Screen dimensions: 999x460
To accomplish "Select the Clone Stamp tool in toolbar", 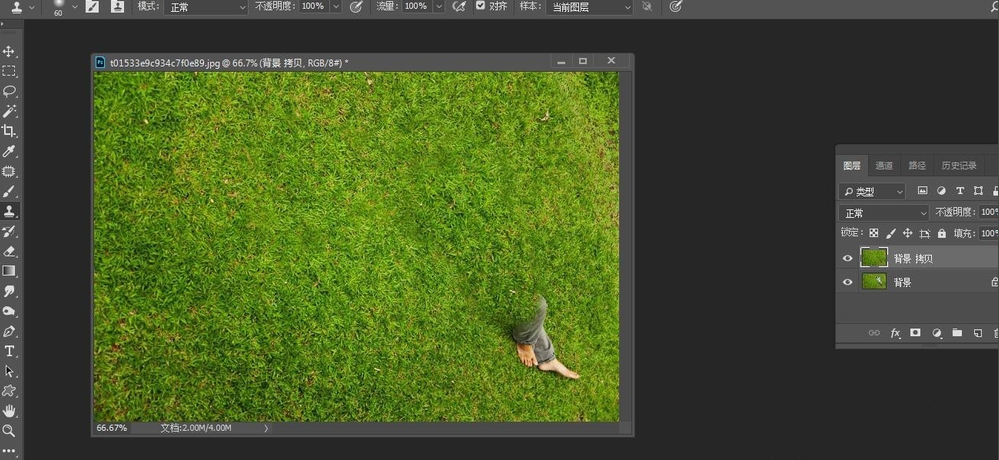I will click(x=9, y=211).
